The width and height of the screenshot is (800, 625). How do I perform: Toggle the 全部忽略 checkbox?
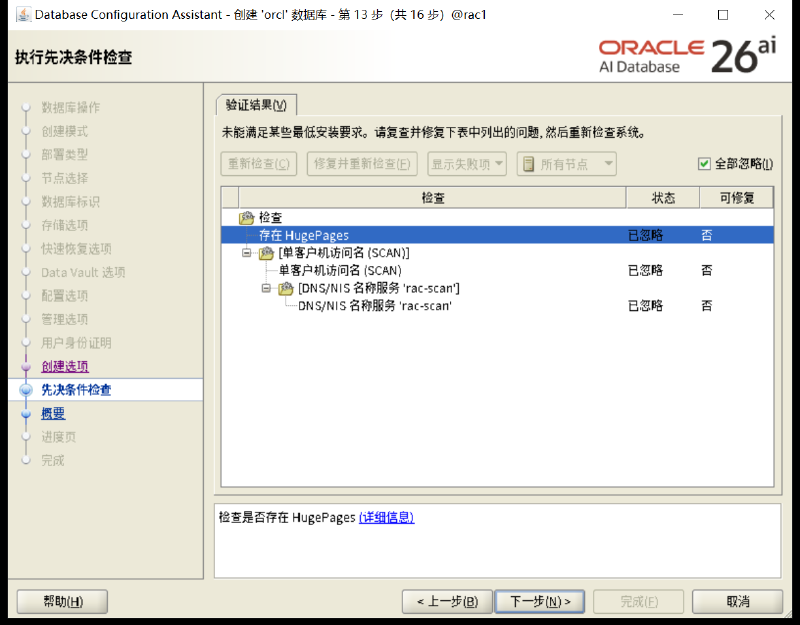[704, 164]
